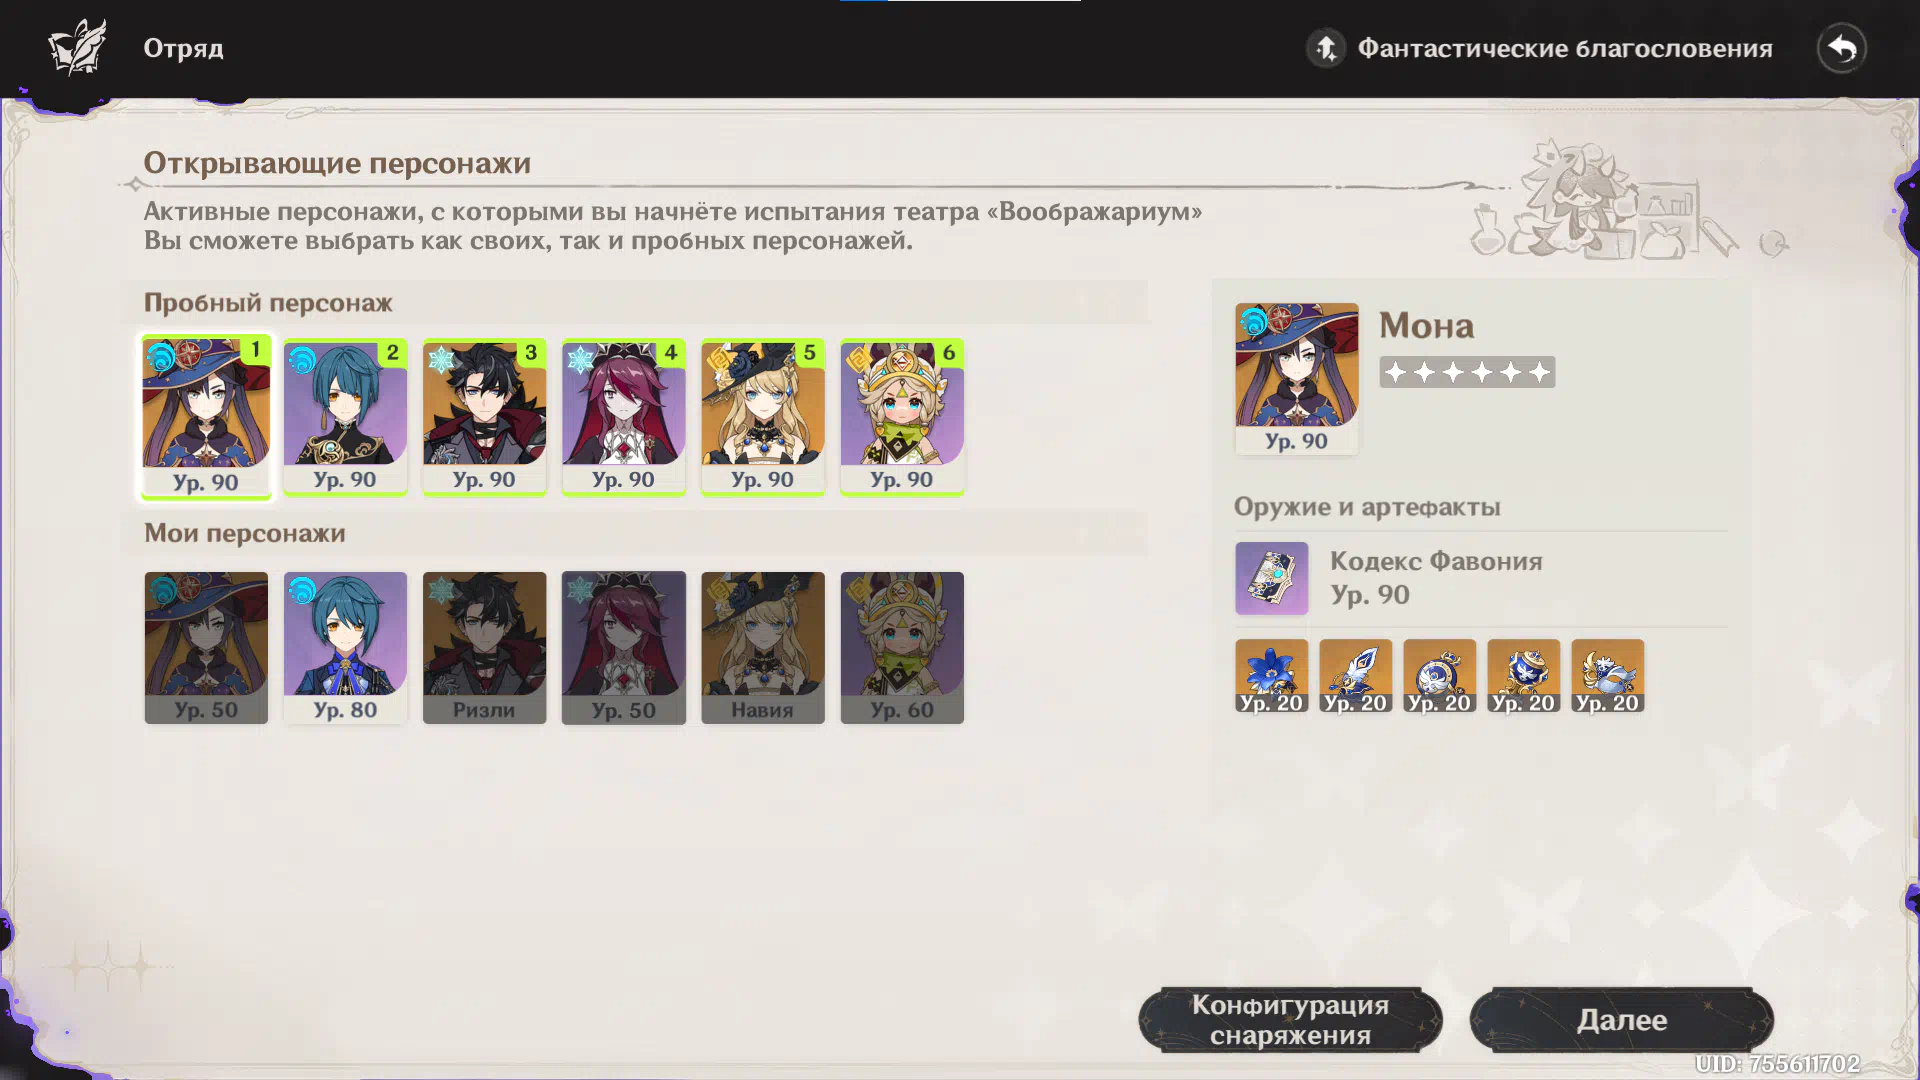Choose my own Xingqiu level 80
This screenshot has height=1080, width=1920.
tap(345, 647)
